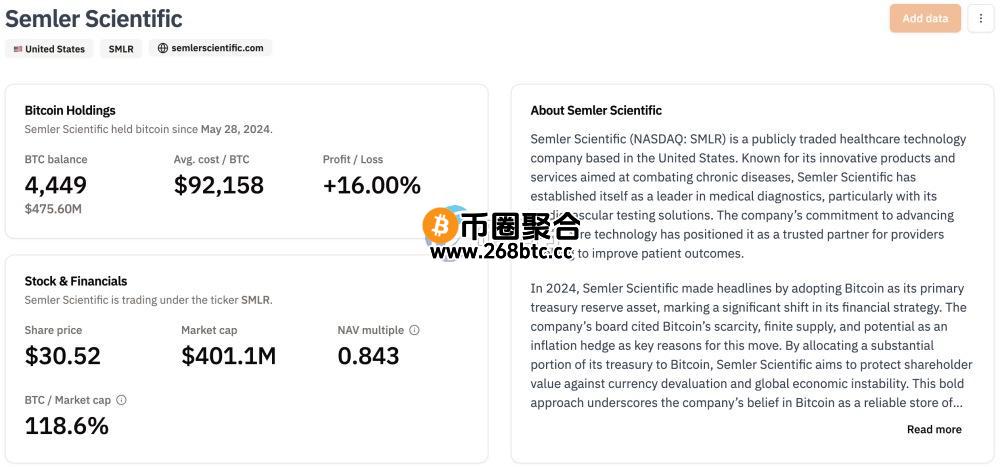Click the Avg. cost / BTC value $92,158

click(219, 185)
